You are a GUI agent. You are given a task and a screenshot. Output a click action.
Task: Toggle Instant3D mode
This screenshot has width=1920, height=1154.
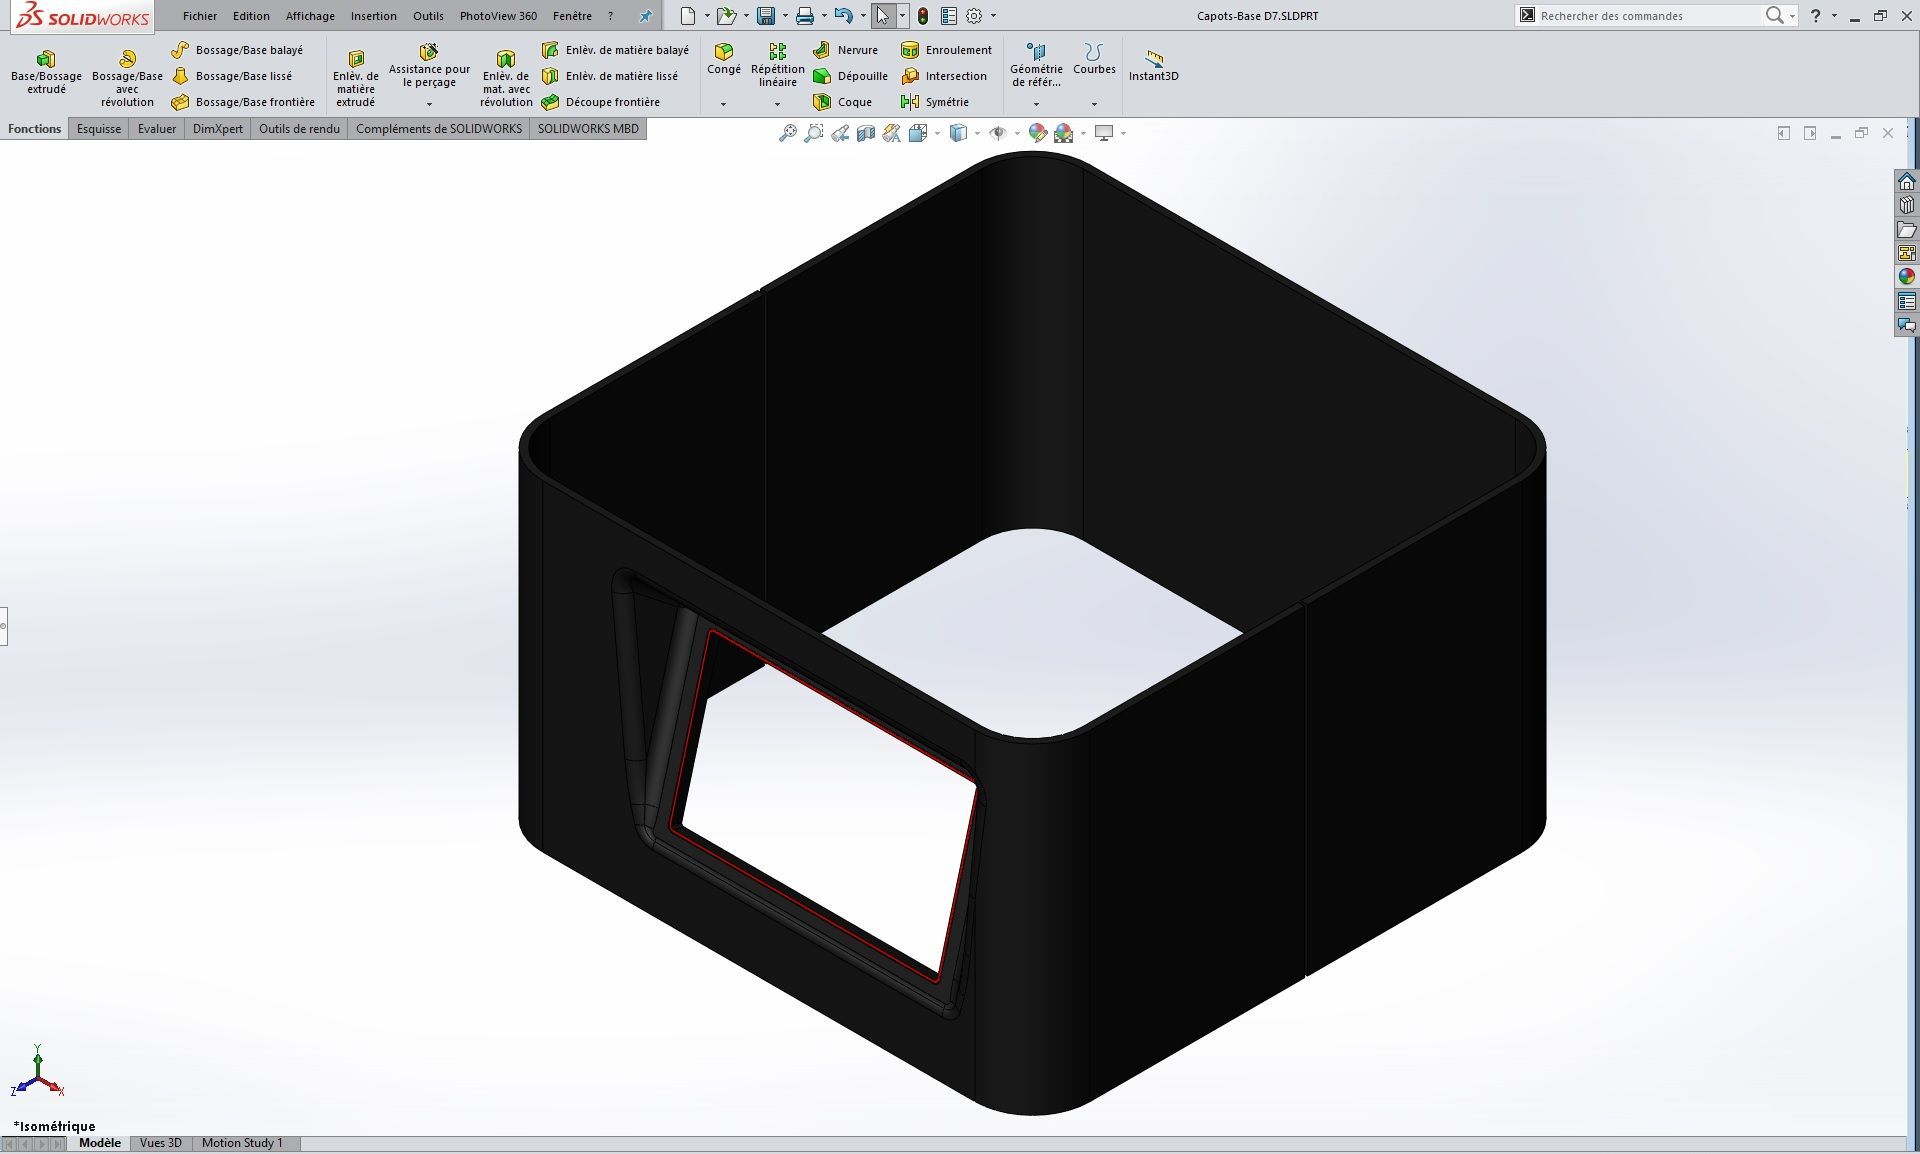[x=1153, y=66]
